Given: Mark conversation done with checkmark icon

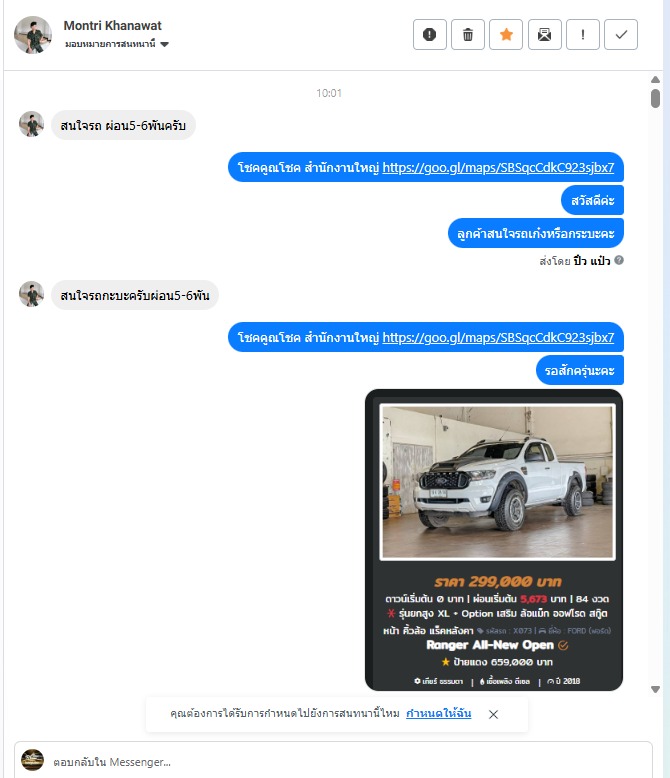Looking at the screenshot, I should point(621,35).
